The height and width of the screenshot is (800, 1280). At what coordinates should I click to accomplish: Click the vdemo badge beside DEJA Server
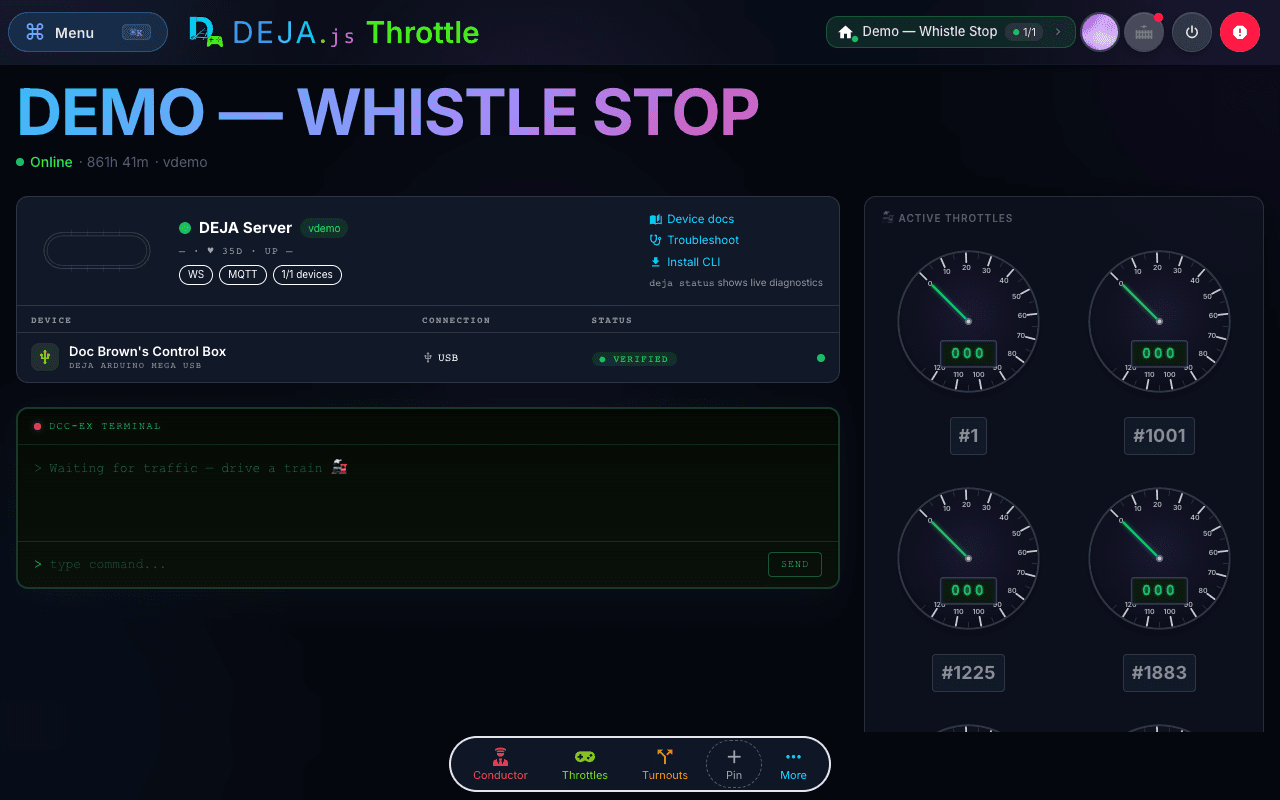pos(324,228)
